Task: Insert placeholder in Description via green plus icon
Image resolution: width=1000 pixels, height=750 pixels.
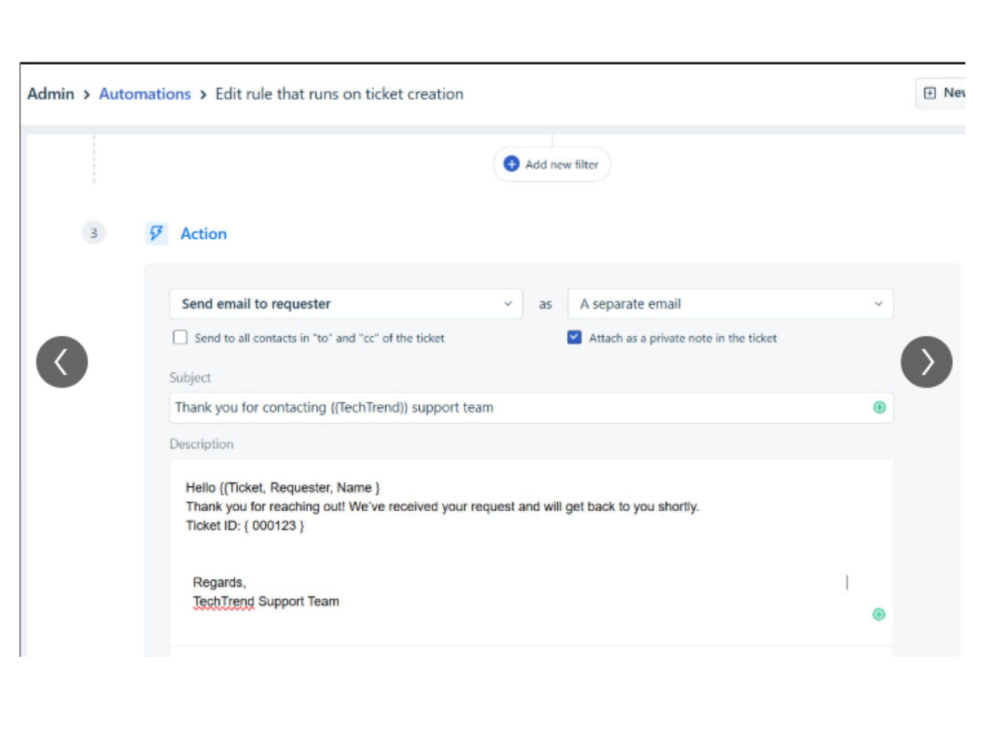Action: (878, 614)
